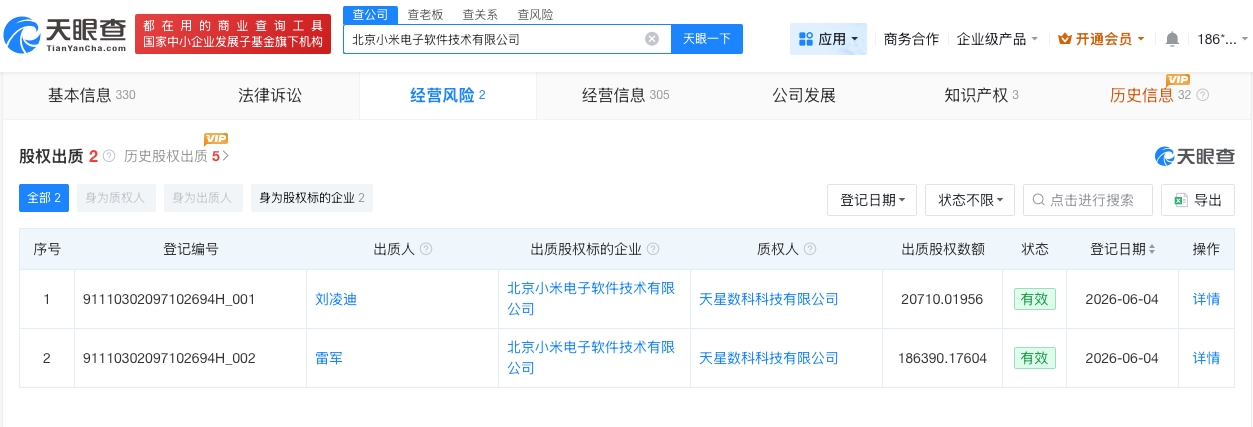This screenshot has width=1253, height=427.
Task: Click the 应用 grid icon
Action: (x=806, y=39)
